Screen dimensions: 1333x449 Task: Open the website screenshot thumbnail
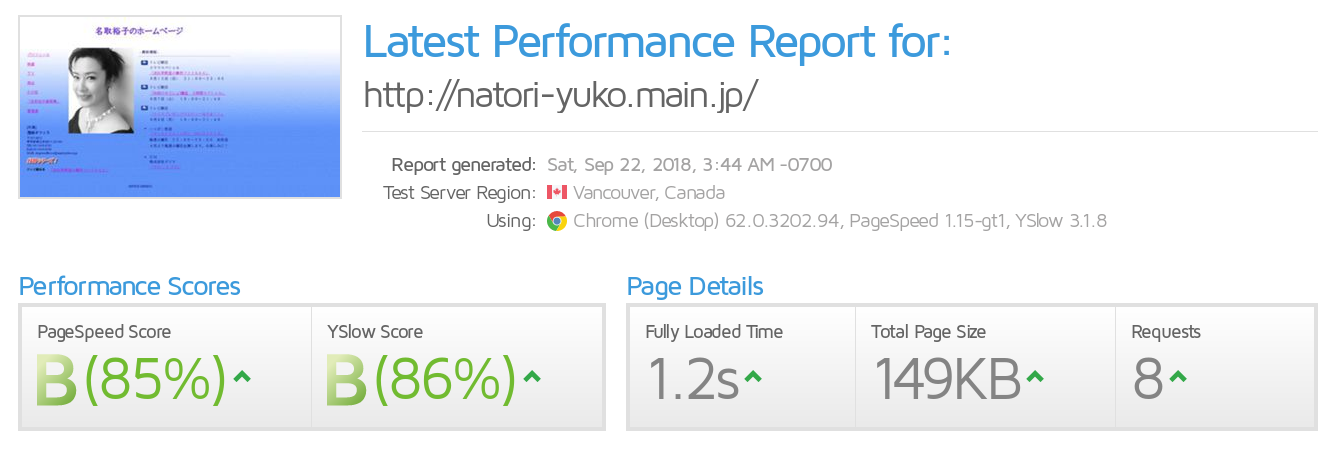point(180,107)
